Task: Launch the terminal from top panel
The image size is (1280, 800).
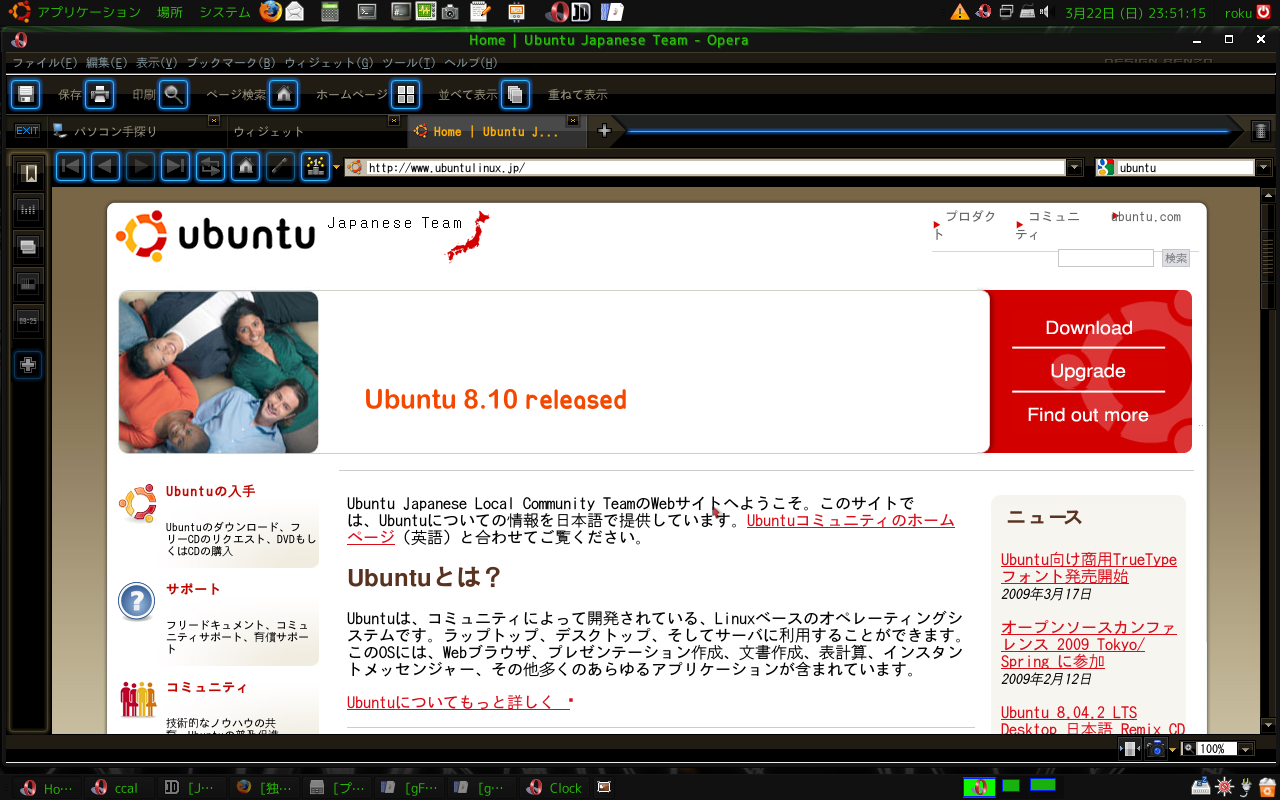Action: coord(367,12)
